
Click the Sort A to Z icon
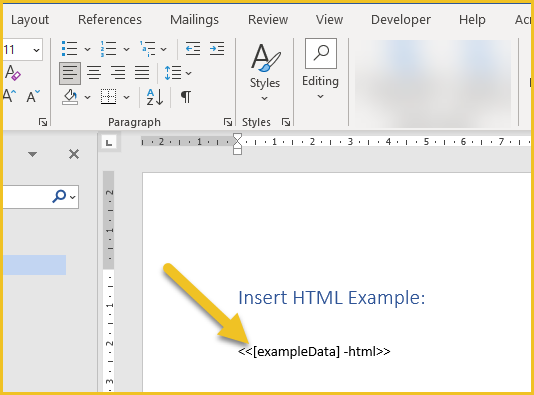point(155,97)
